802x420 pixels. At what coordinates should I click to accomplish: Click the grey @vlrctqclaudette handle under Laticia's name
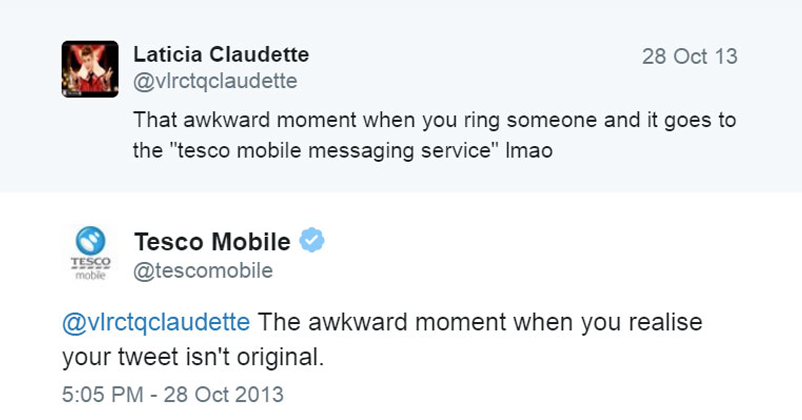point(215,81)
